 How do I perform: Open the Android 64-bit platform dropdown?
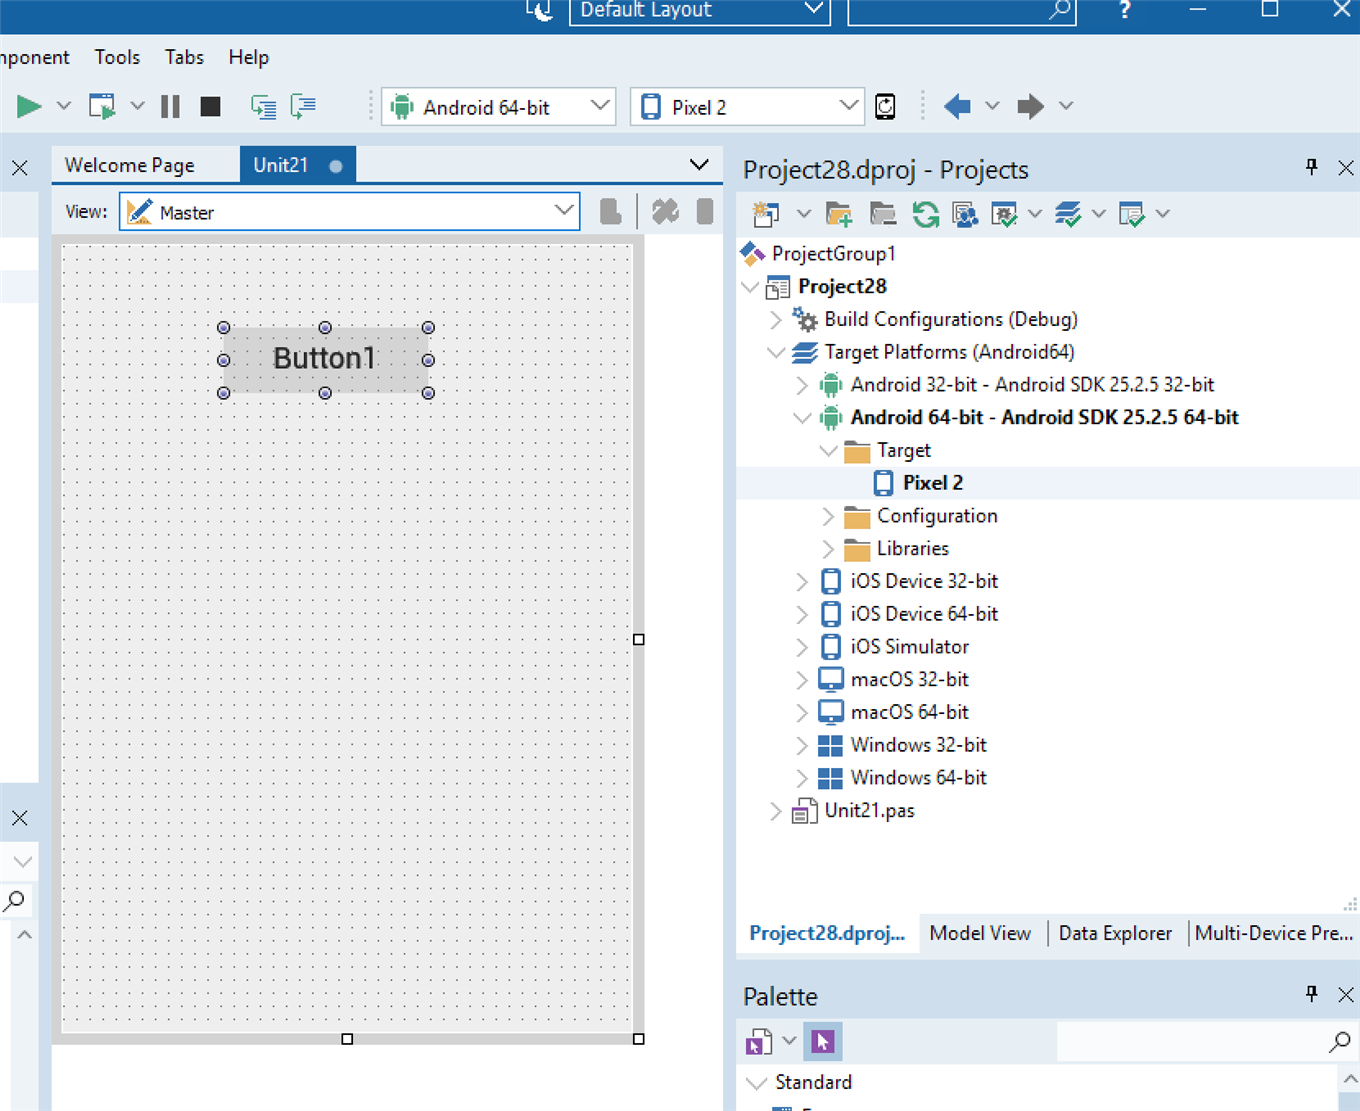click(x=600, y=106)
